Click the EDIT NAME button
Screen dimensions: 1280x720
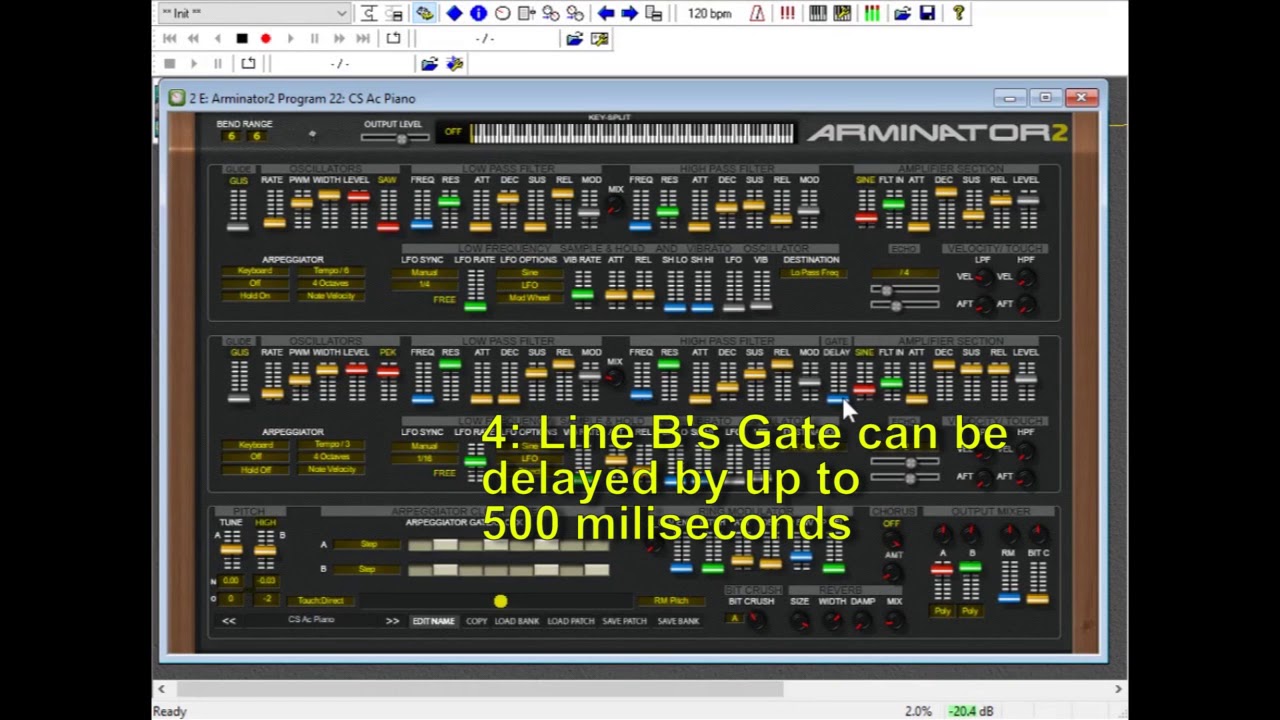pyautogui.click(x=434, y=621)
